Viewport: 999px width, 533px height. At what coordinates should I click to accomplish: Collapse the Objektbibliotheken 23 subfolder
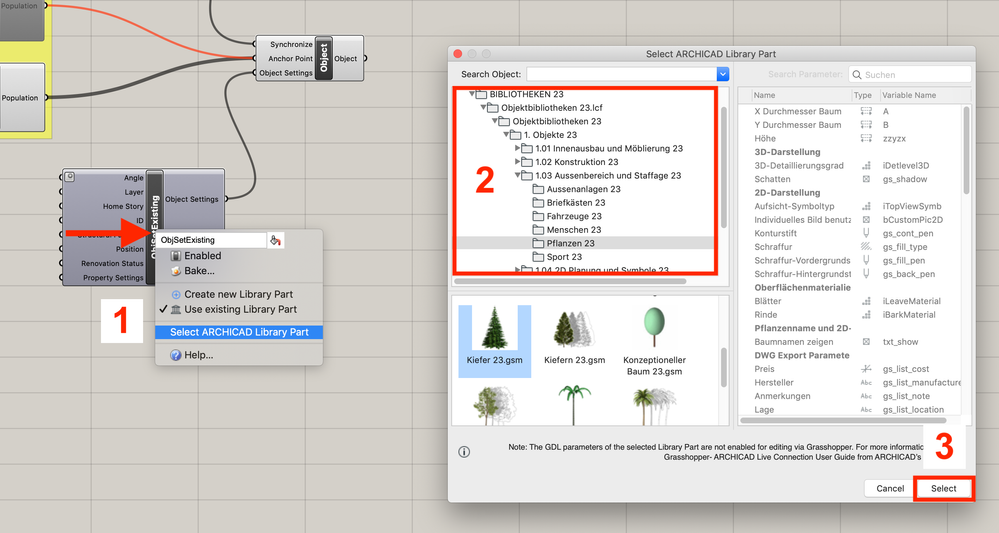pos(495,121)
